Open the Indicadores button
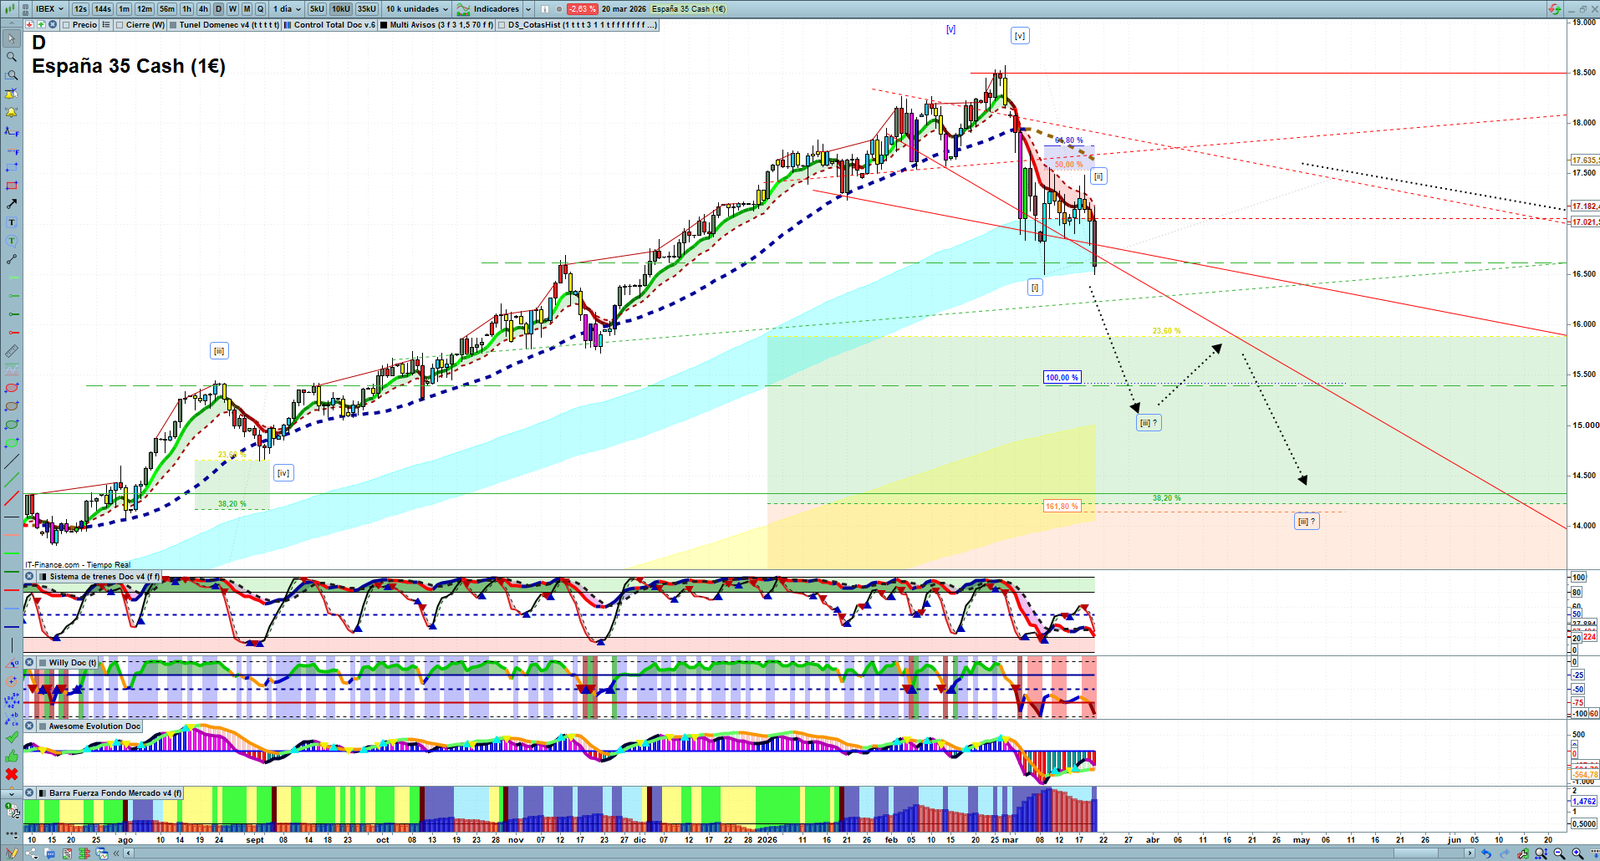The height and width of the screenshot is (861, 1600). (488, 9)
